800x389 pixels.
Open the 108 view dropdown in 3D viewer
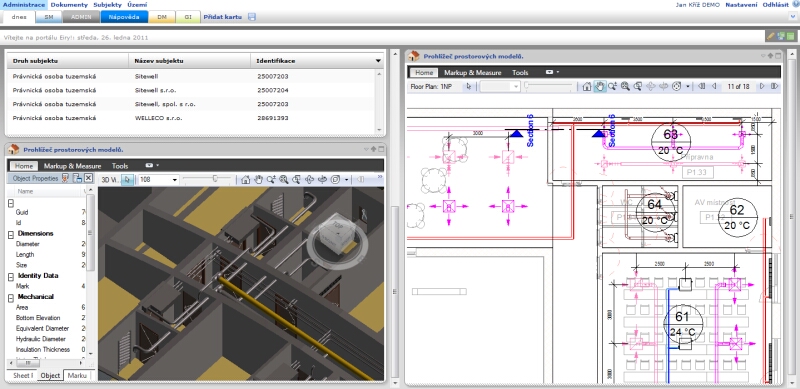click(x=174, y=180)
